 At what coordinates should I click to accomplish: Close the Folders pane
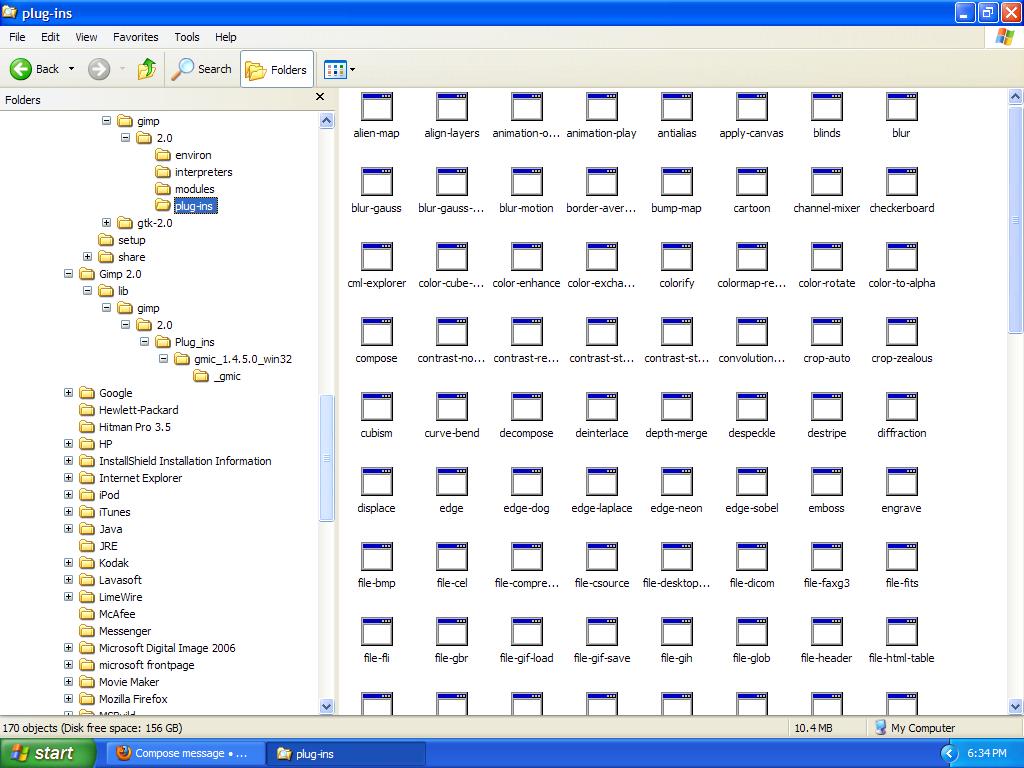[320, 97]
